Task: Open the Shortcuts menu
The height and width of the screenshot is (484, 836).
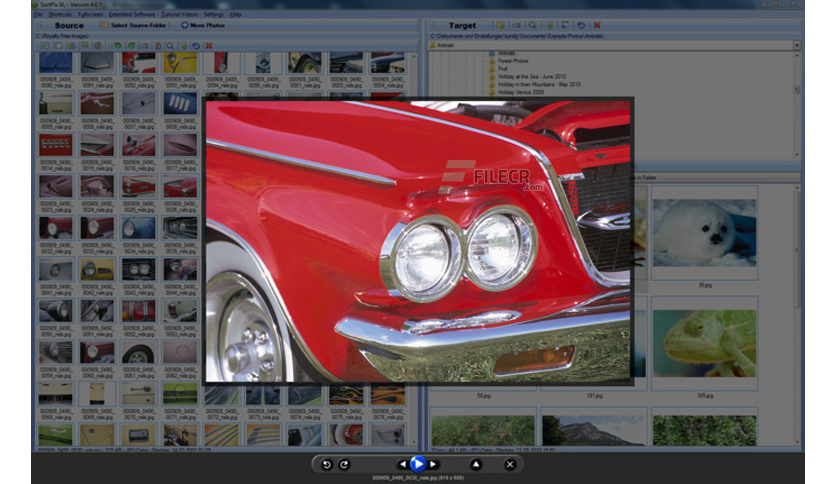Action: (60, 14)
